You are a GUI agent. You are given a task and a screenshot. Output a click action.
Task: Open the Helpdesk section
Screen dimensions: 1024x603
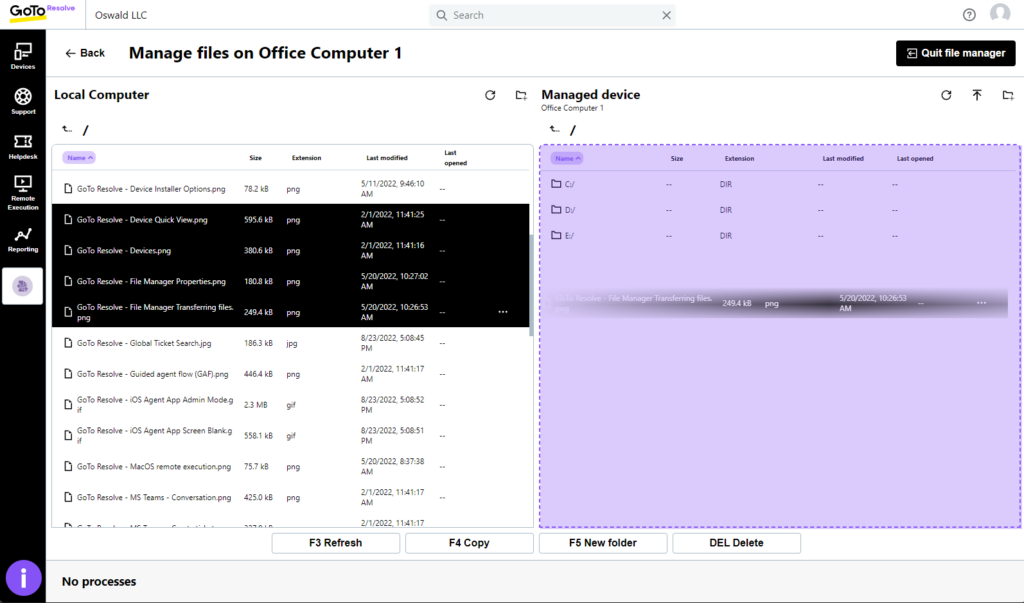tap(22, 146)
